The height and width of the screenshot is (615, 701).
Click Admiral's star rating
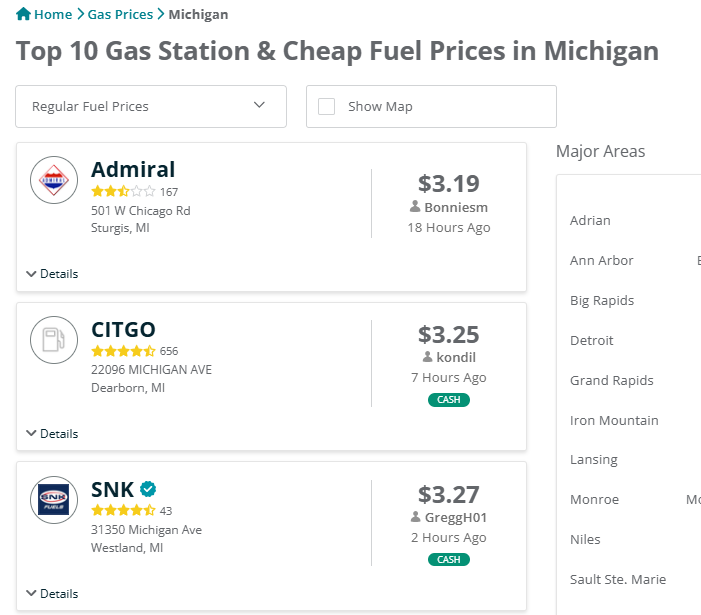pos(123,191)
